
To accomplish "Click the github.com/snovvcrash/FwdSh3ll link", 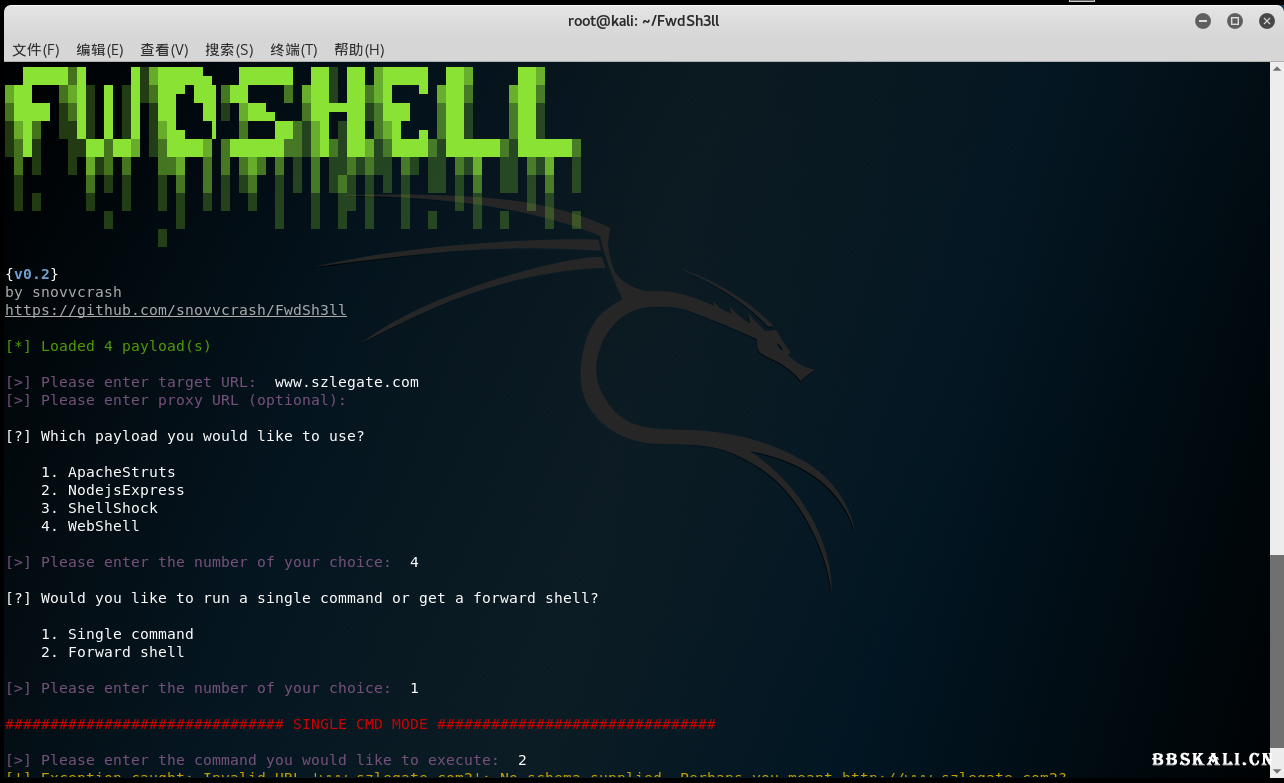I will click(x=176, y=310).
